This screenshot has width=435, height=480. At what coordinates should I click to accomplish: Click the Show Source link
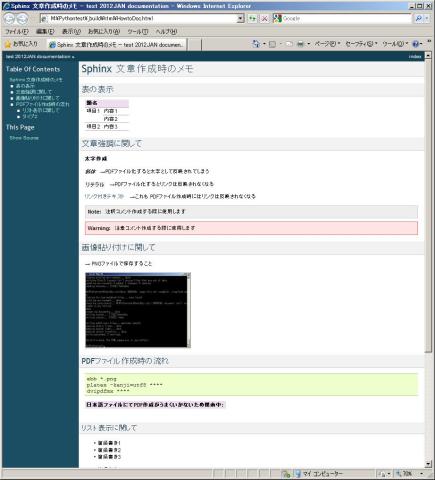24,138
